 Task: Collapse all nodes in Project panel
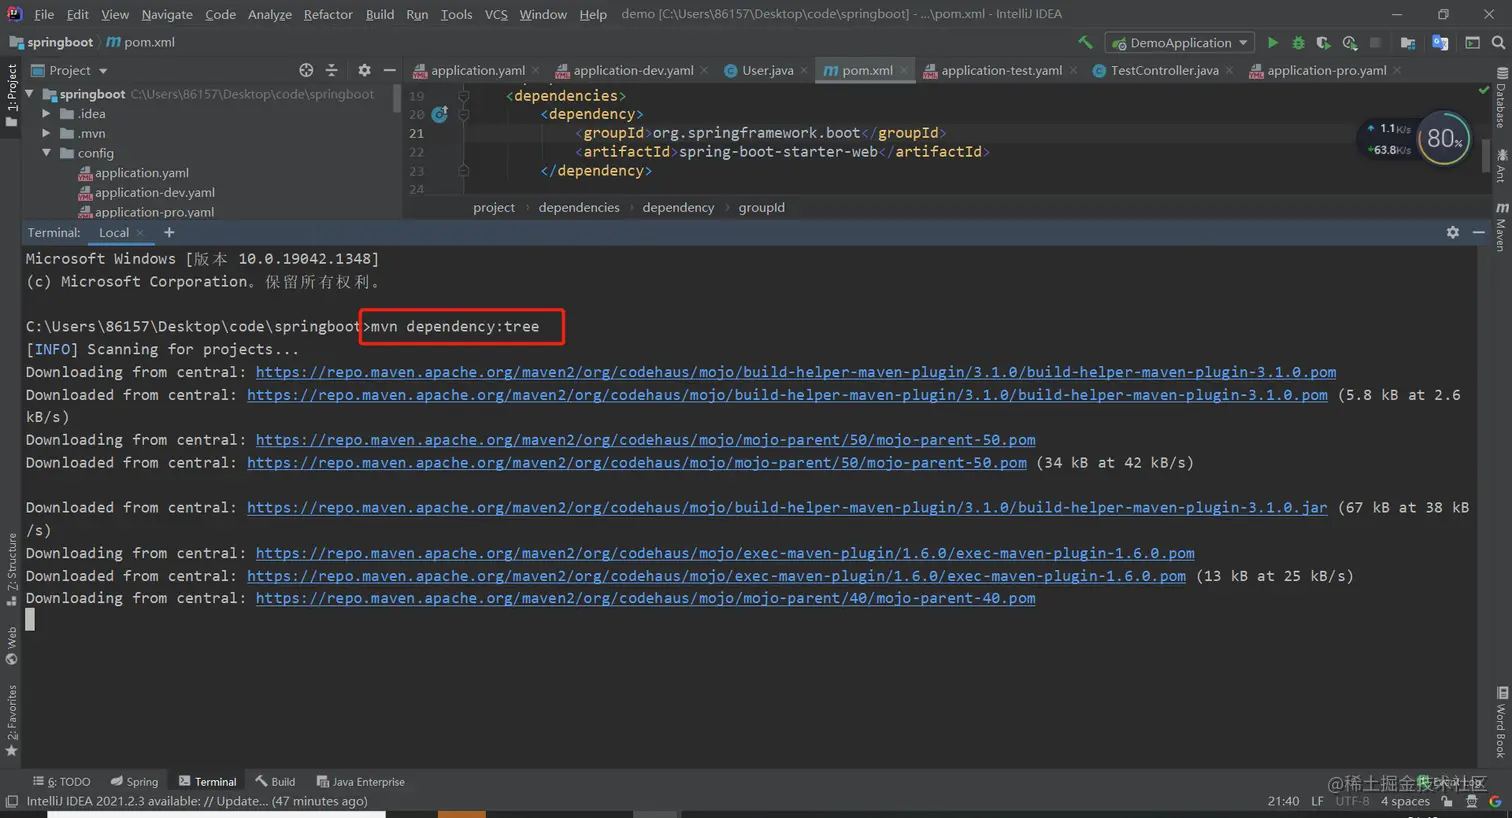[x=332, y=70]
